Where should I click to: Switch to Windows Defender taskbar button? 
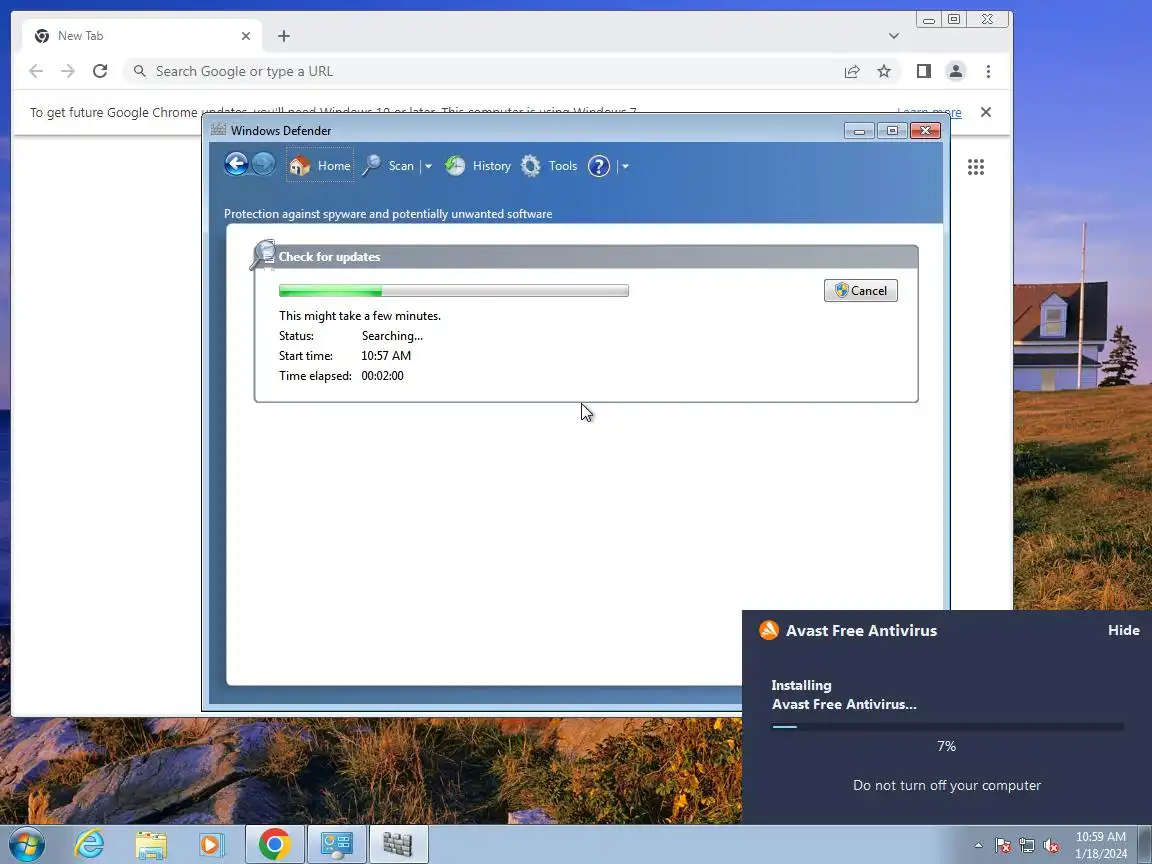(x=397, y=844)
